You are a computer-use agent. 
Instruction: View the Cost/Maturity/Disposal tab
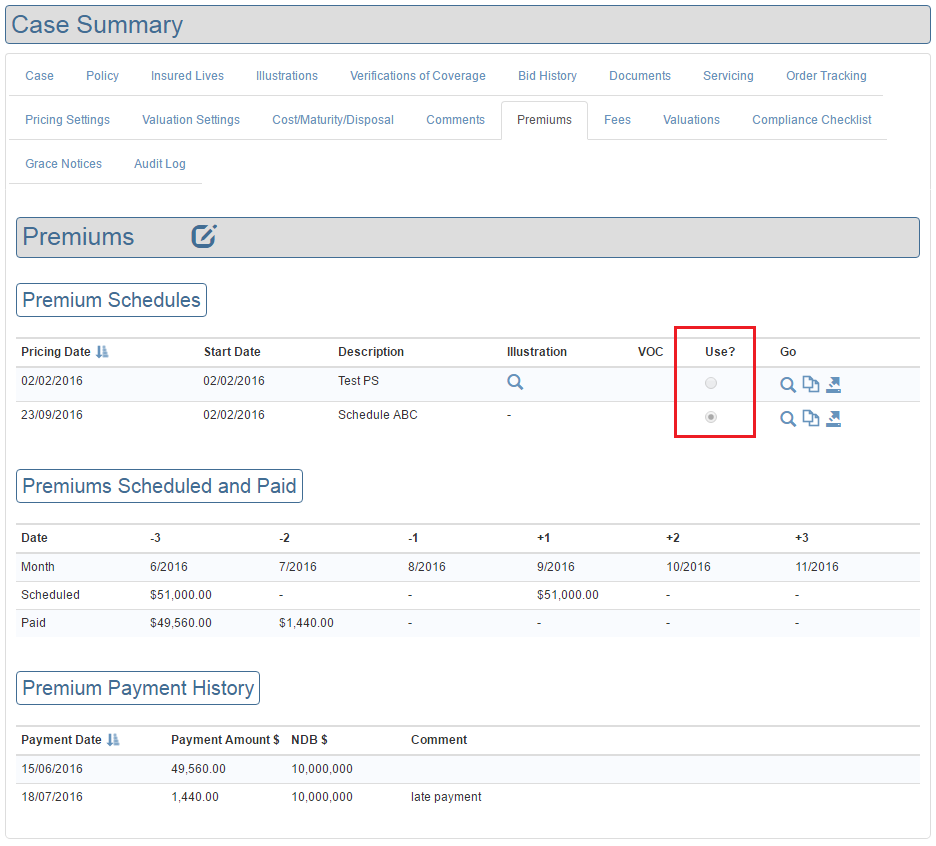click(333, 120)
